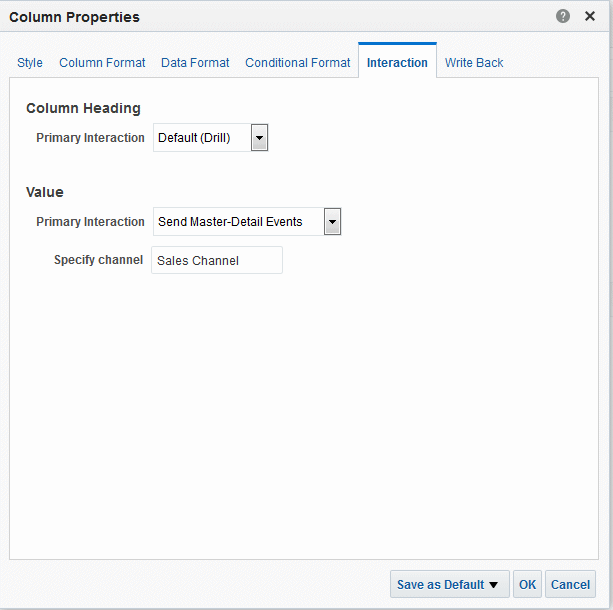The image size is (613, 610).
Task: Go to the Data Format tab
Action: click(x=195, y=63)
